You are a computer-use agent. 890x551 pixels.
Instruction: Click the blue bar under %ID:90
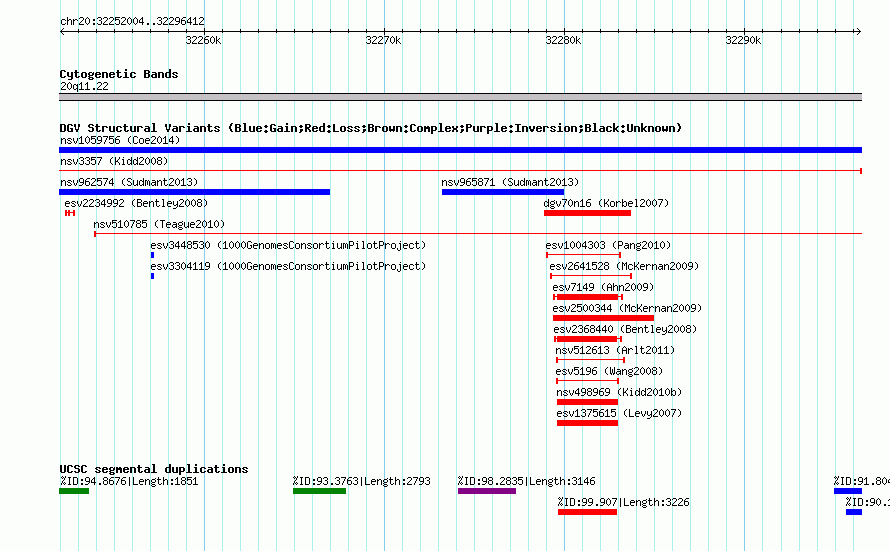click(854, 512)
